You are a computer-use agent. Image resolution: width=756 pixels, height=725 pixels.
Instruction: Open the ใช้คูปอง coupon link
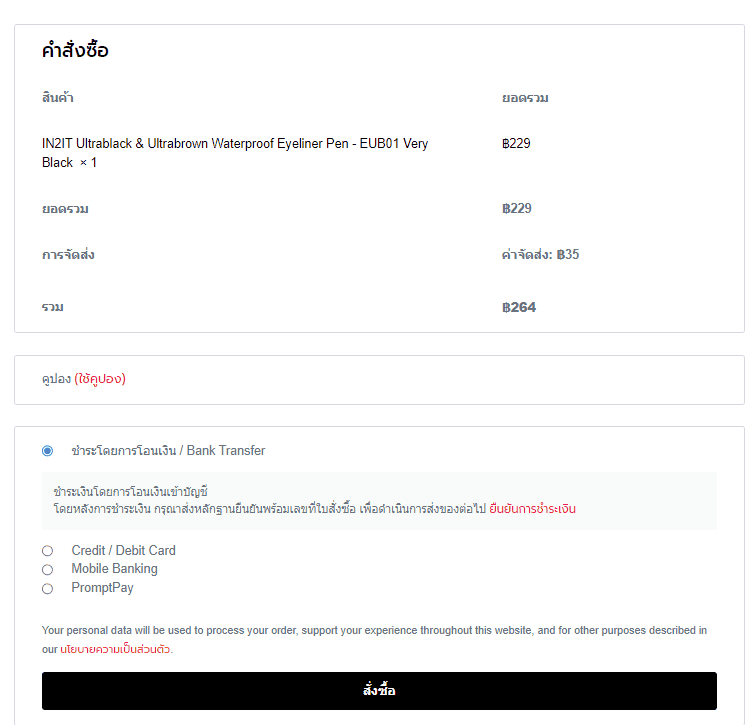pos(100,379)
